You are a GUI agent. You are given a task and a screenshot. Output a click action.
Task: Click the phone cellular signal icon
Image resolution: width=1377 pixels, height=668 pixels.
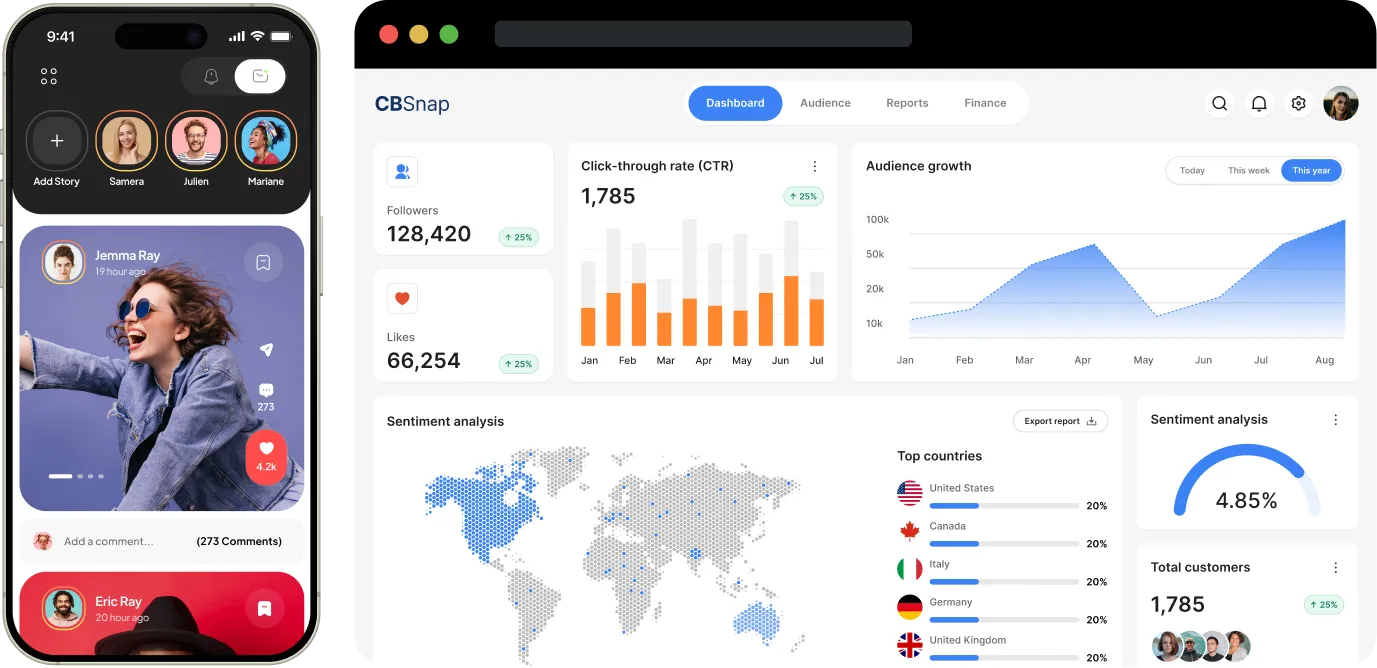[x=237, y=36]
